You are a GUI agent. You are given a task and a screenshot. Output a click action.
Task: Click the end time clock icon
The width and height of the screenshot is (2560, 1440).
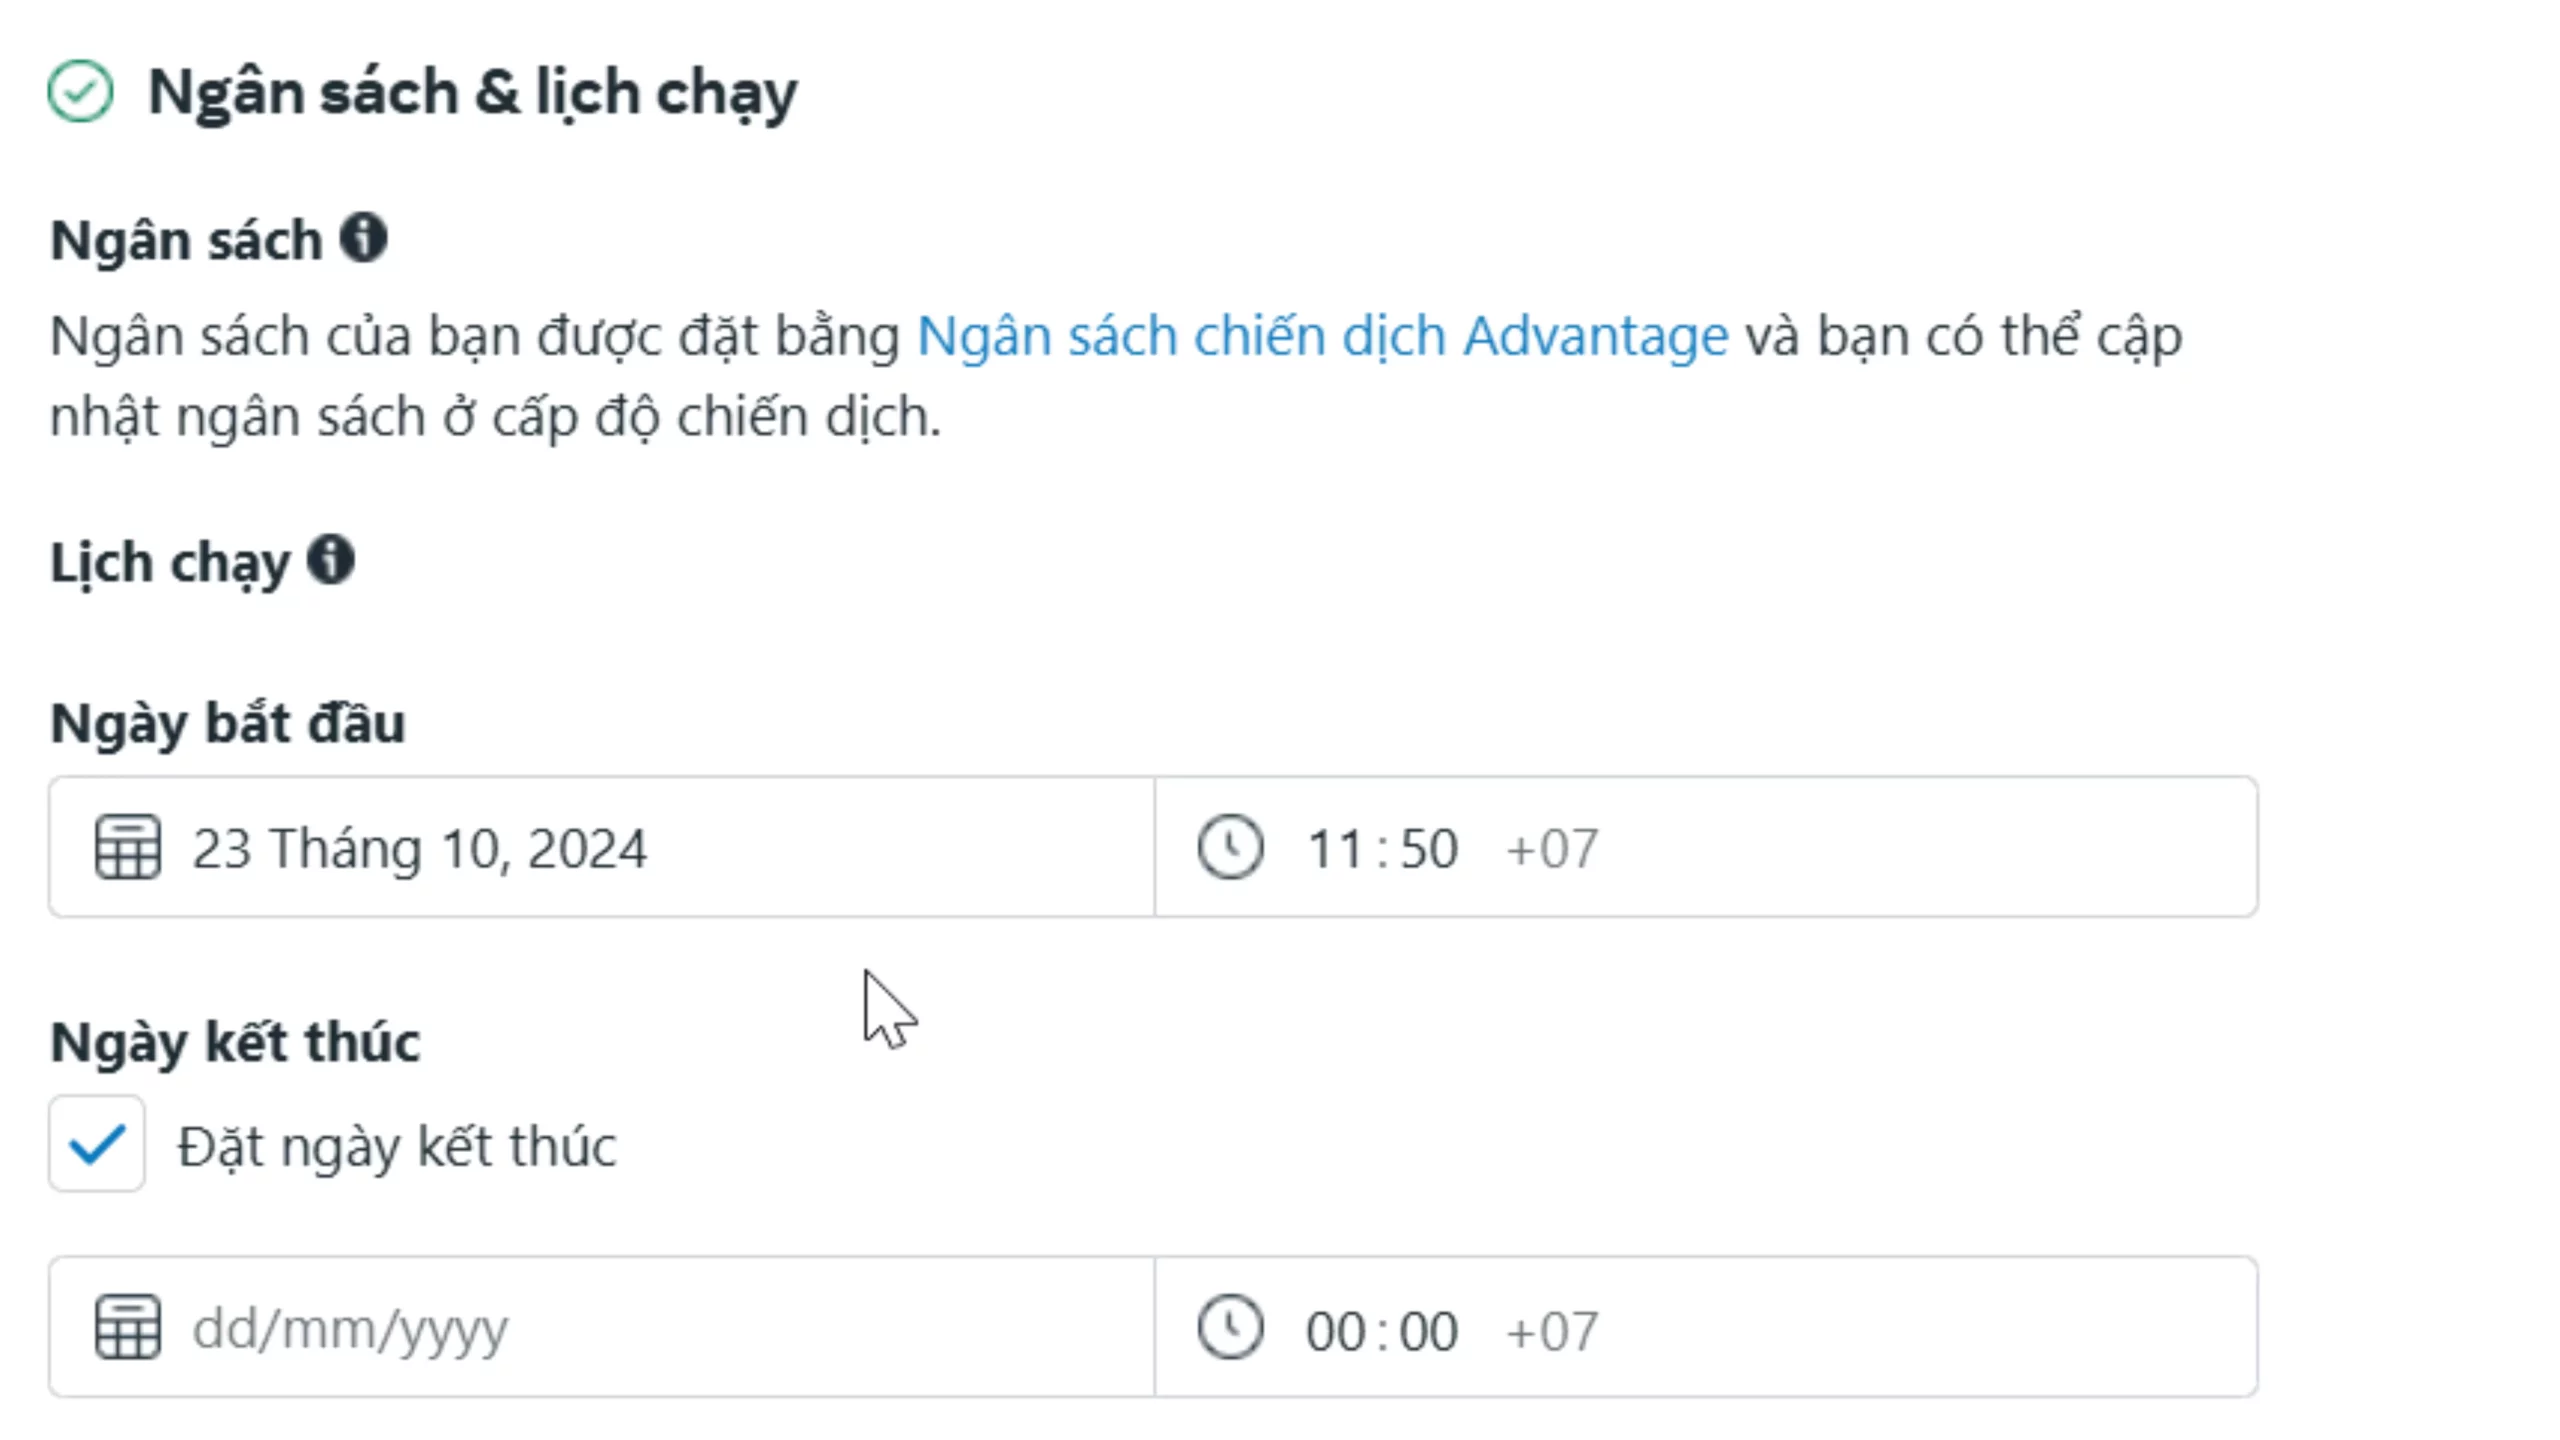pos(1230,1328)
